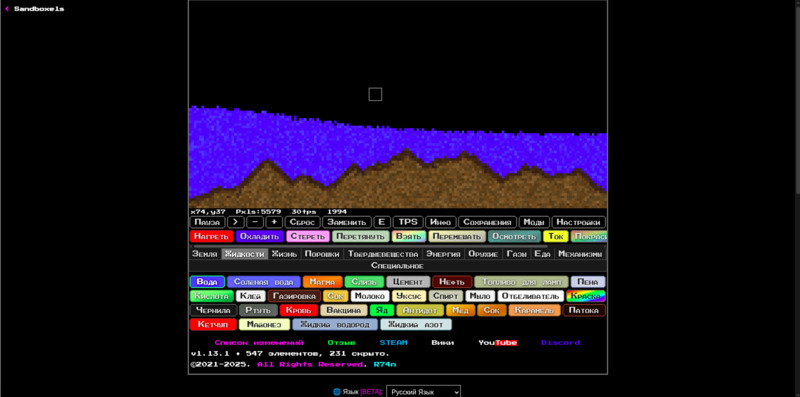The height and width of the screenshot is (397, 800).
Task: Toggle the Заменить replace mode
Action: tap(347, 222)
